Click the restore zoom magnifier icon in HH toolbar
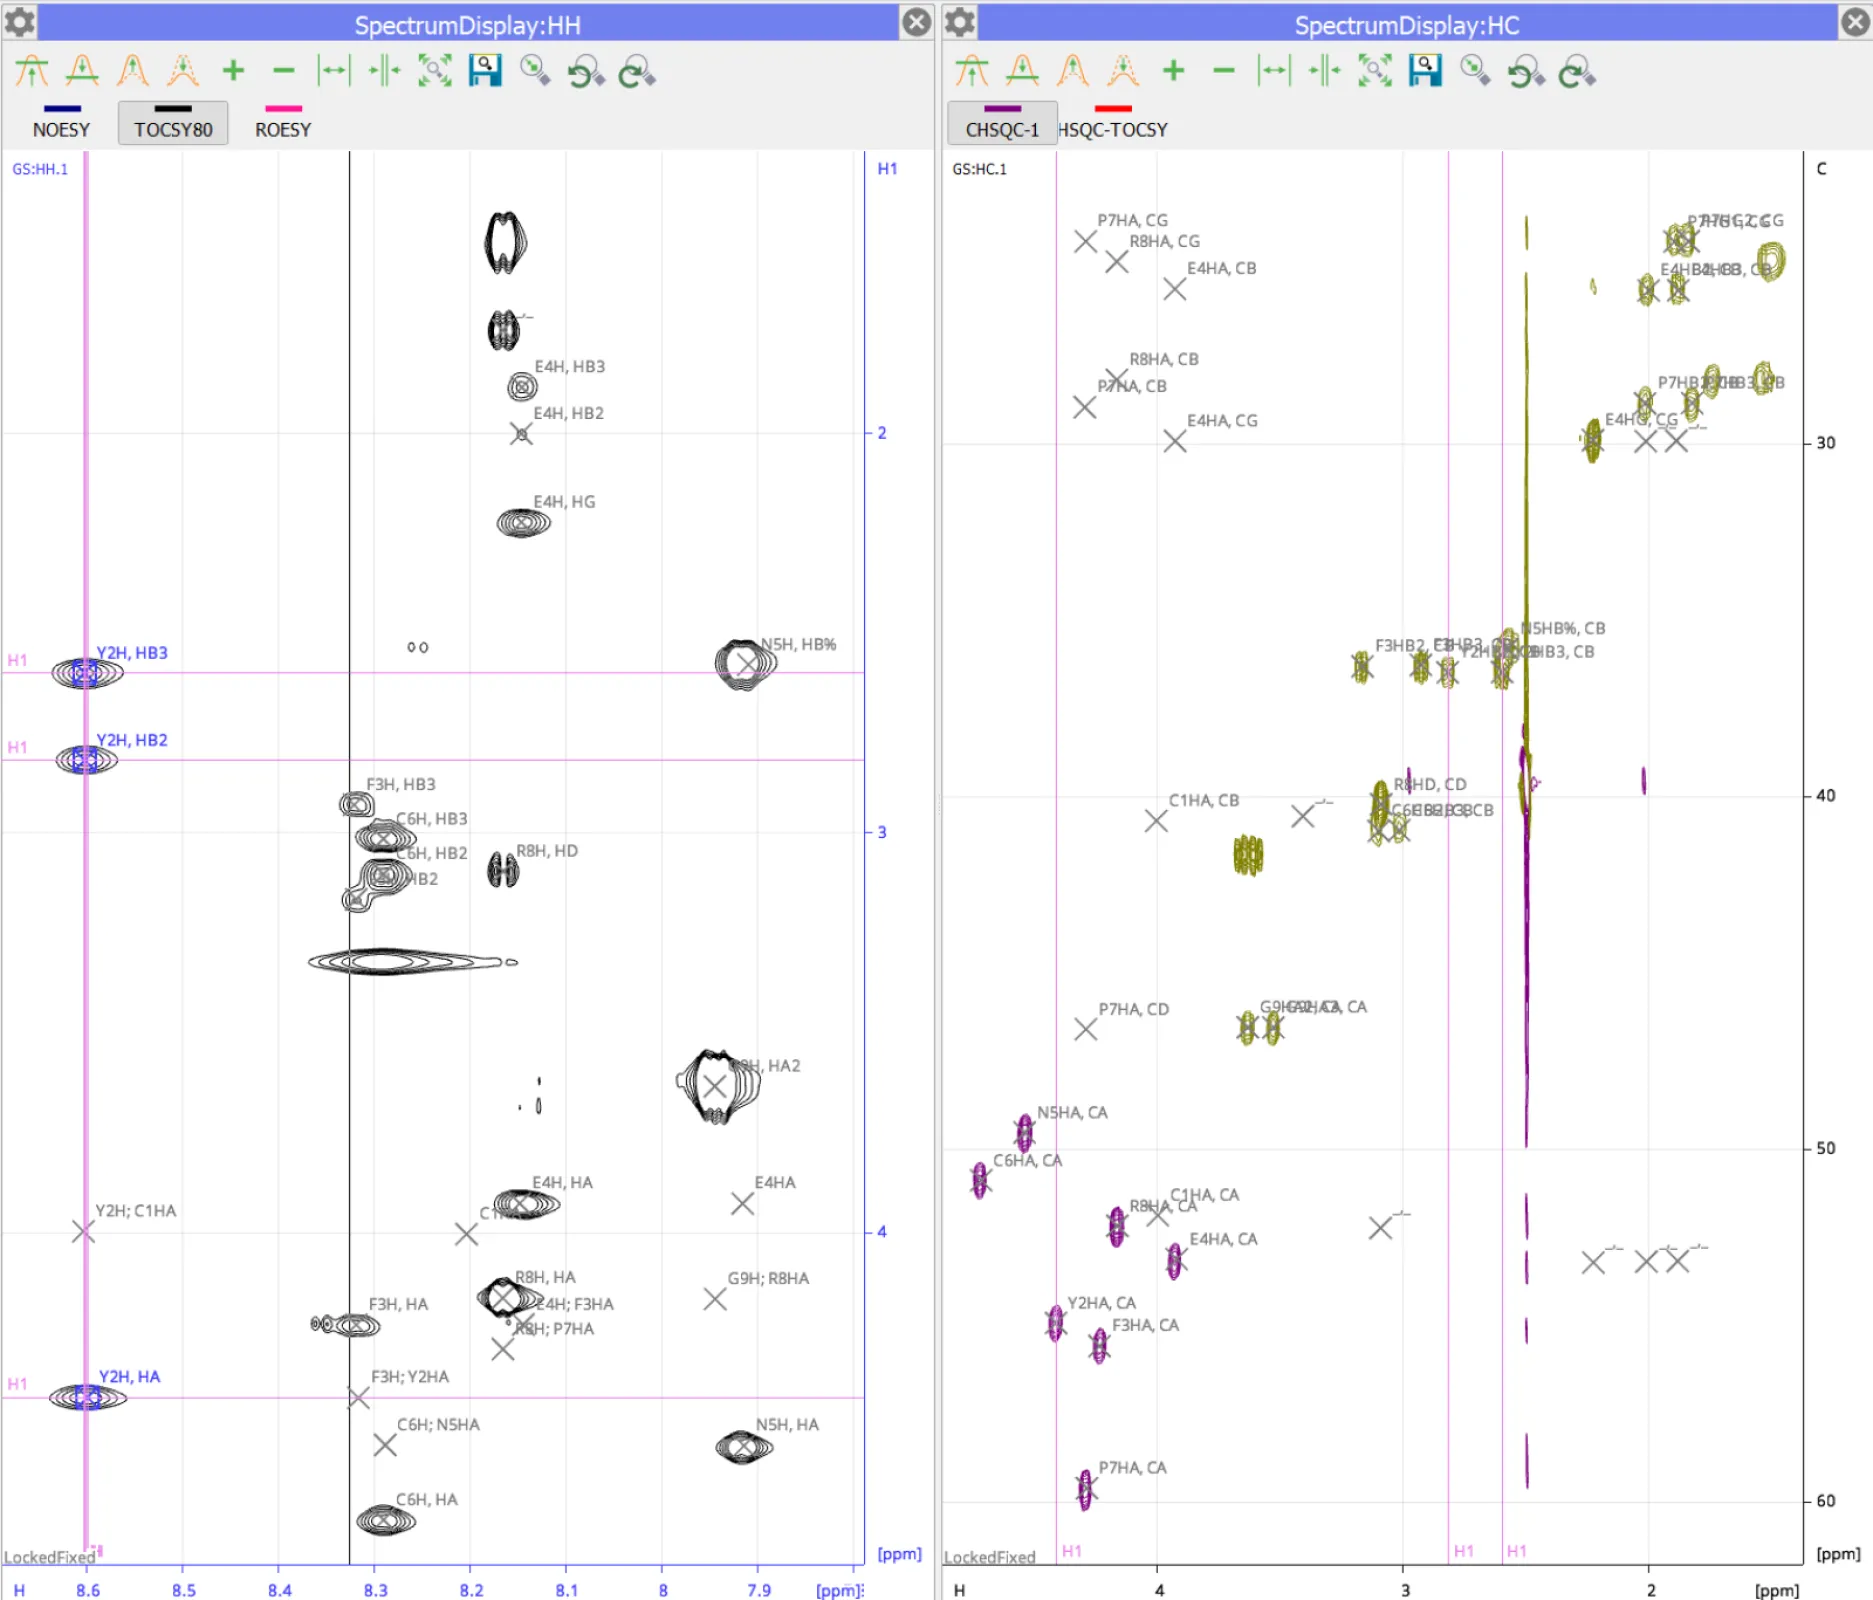The height and width of the screenshot is (1600, 1873). pyautogui.click(x=535, y=71)
